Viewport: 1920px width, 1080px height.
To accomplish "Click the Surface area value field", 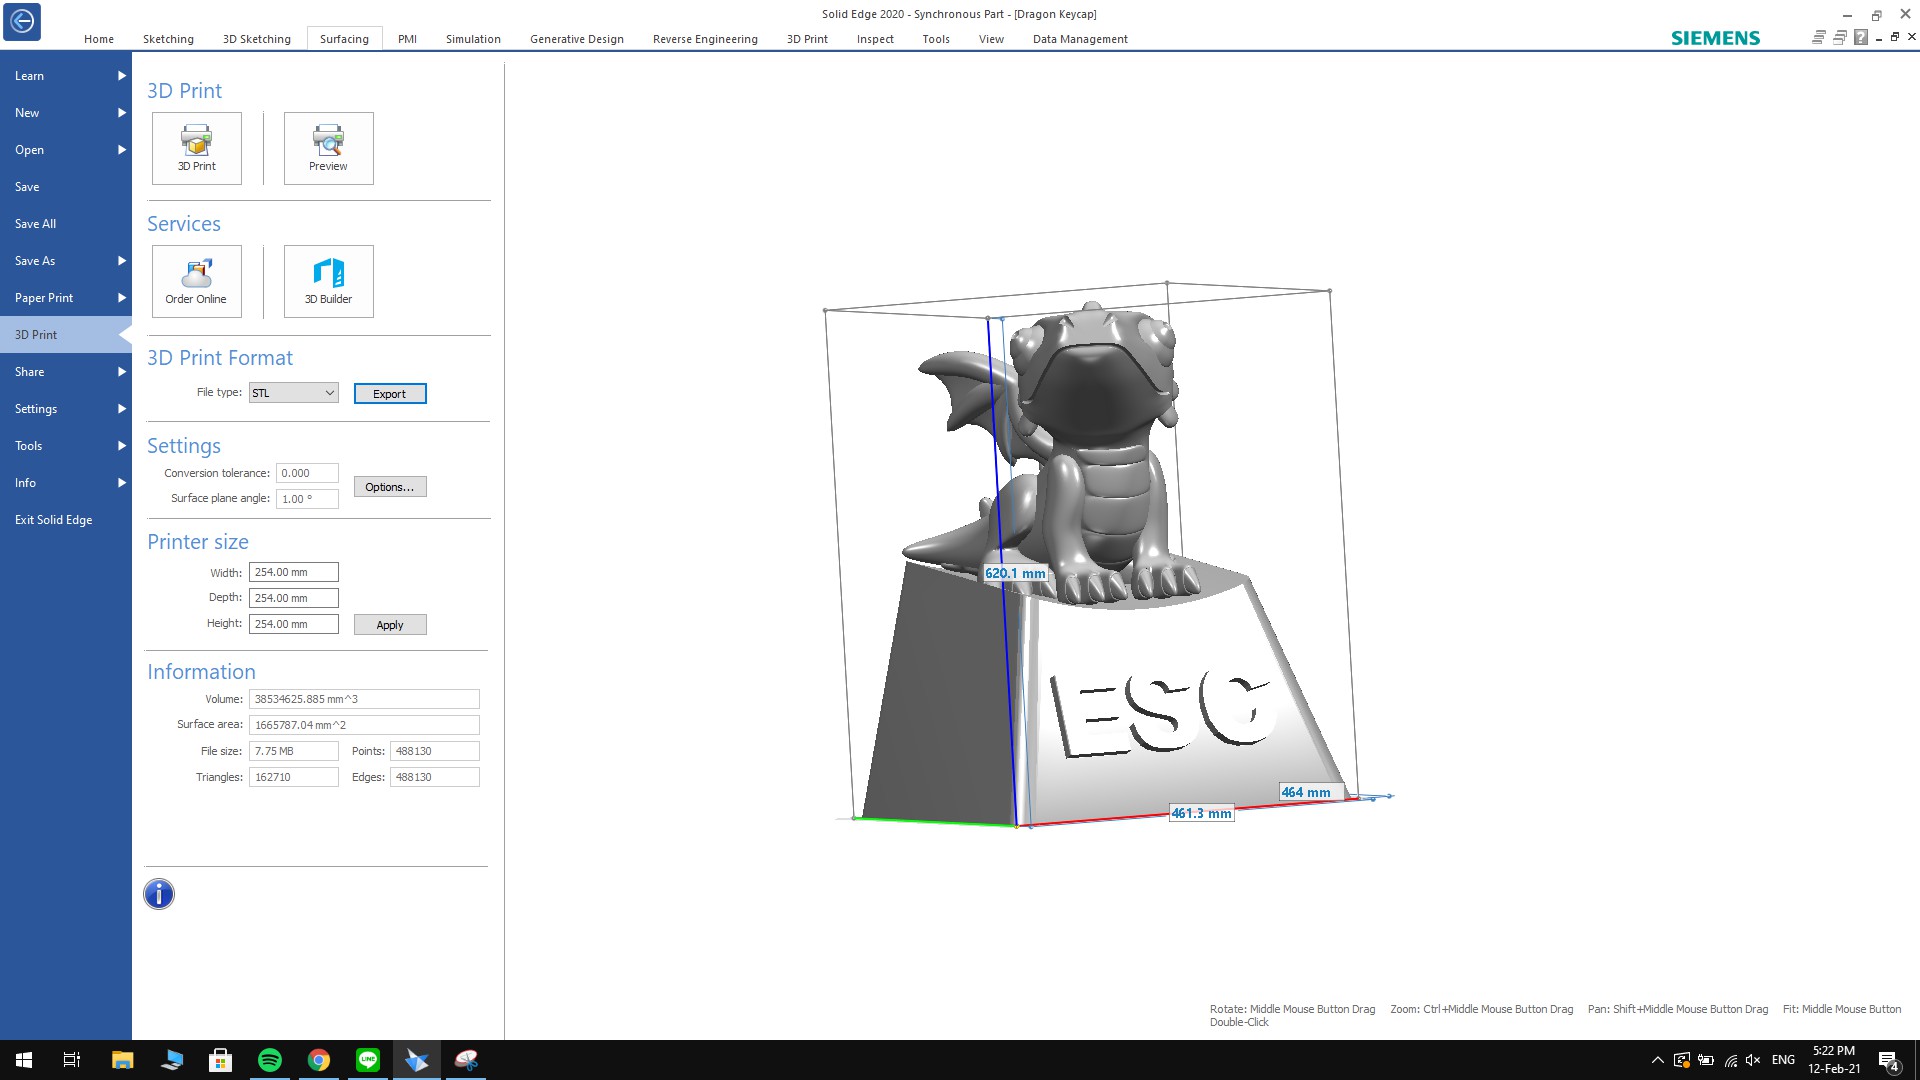I will pos(364,725).
